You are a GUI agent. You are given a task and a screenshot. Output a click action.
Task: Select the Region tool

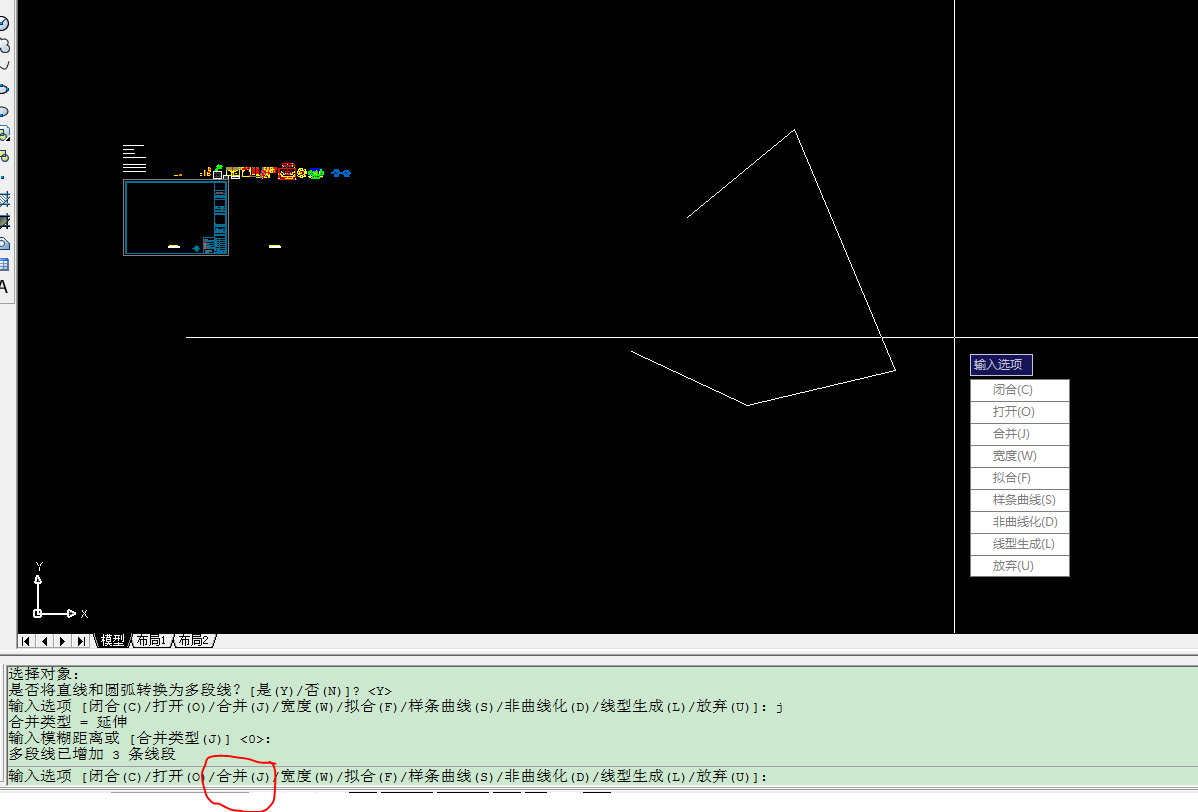[3, 244]
